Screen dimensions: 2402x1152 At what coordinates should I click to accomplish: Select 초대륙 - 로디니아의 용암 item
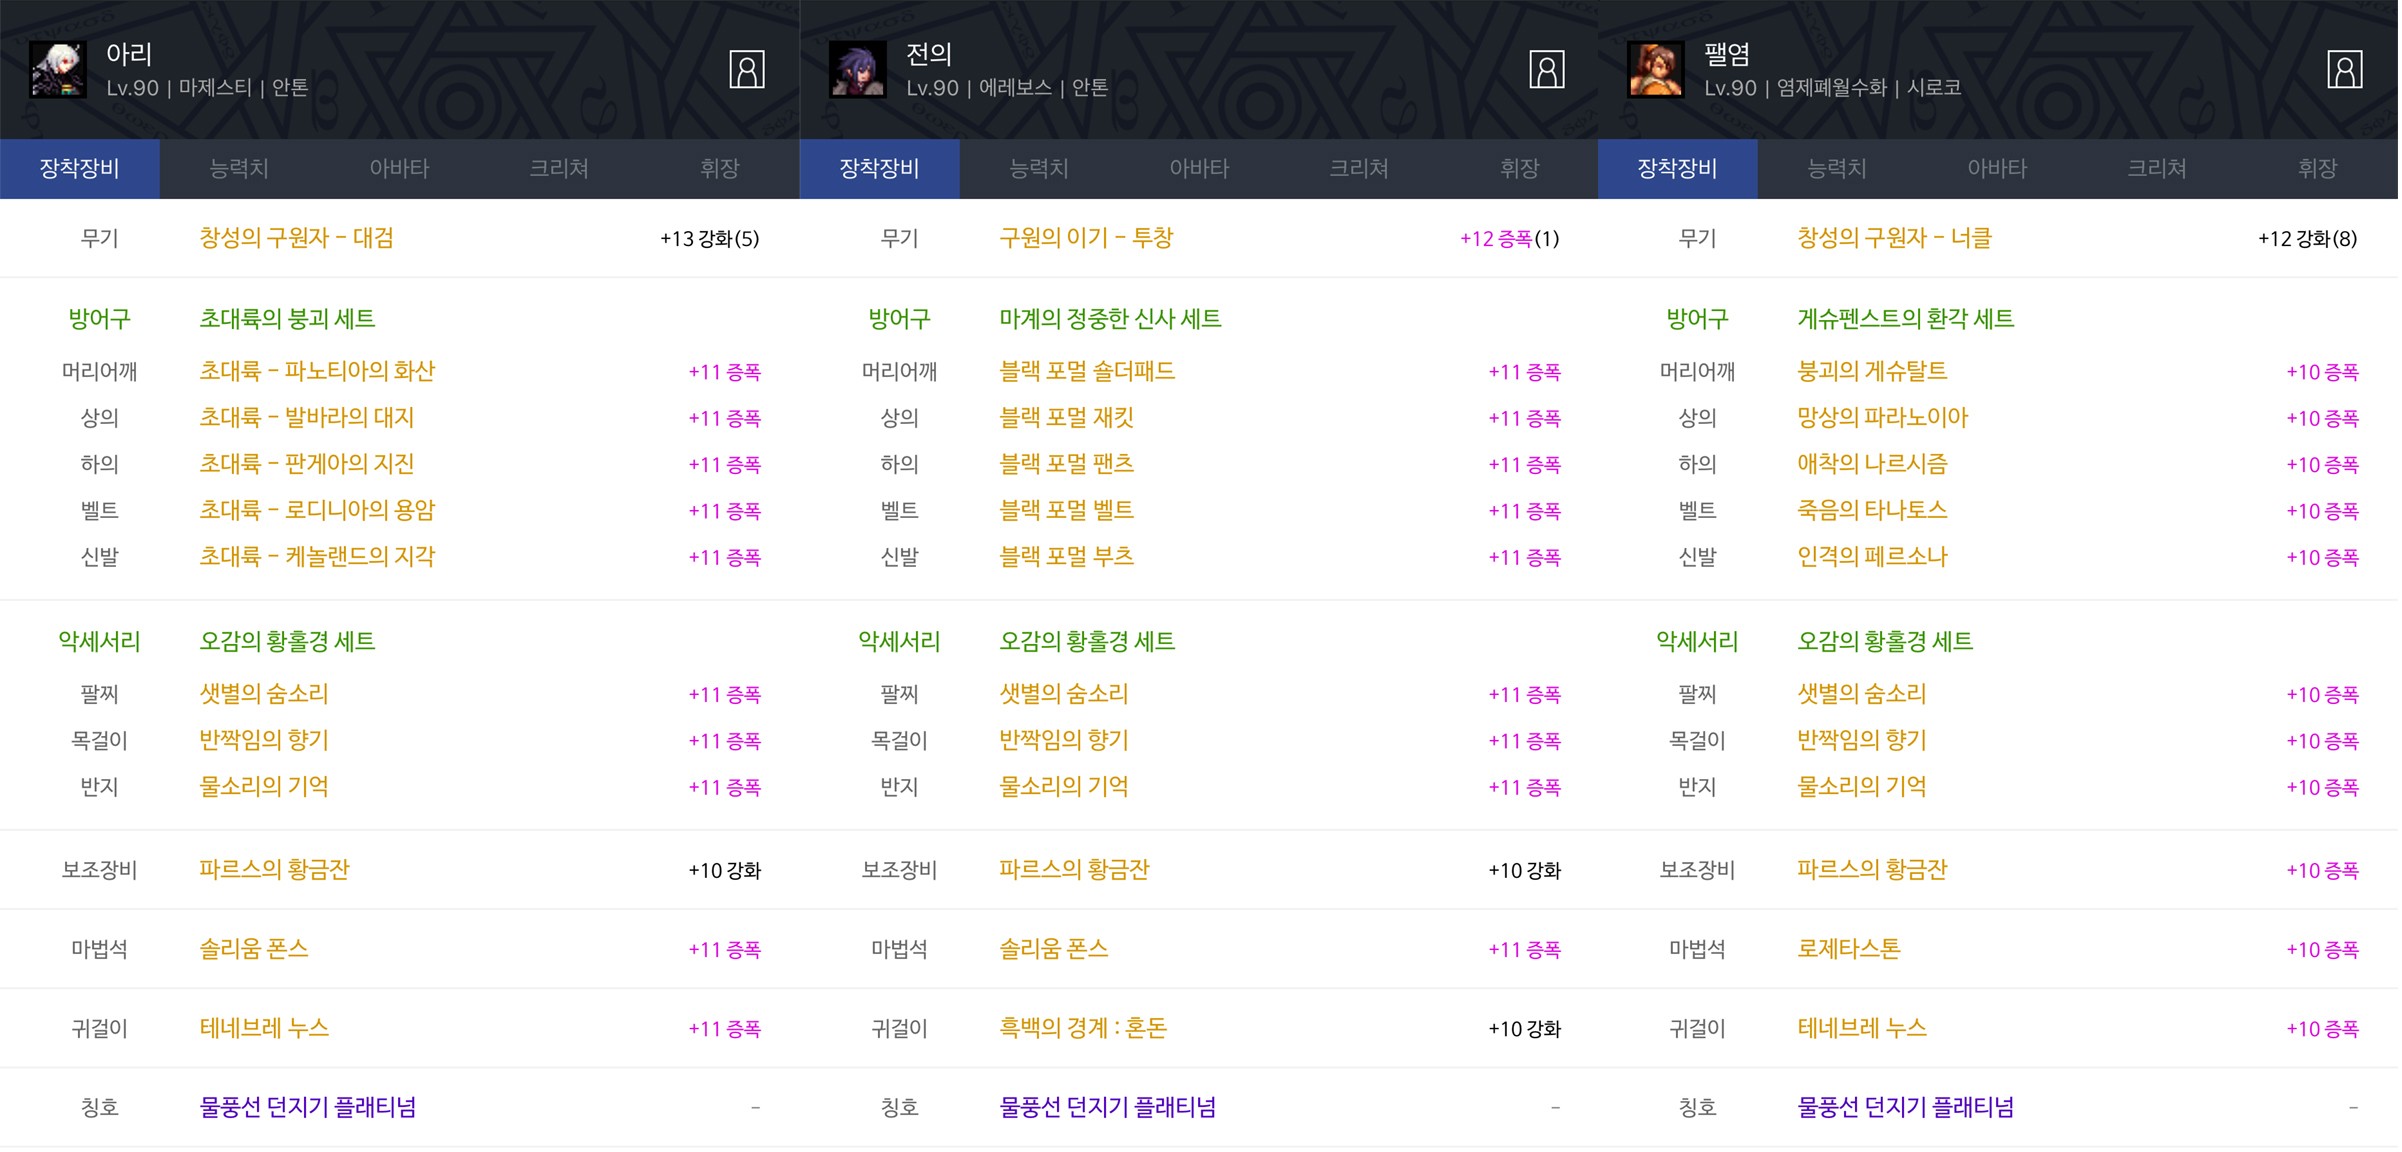pyautogui.click(x=317, y=510)
